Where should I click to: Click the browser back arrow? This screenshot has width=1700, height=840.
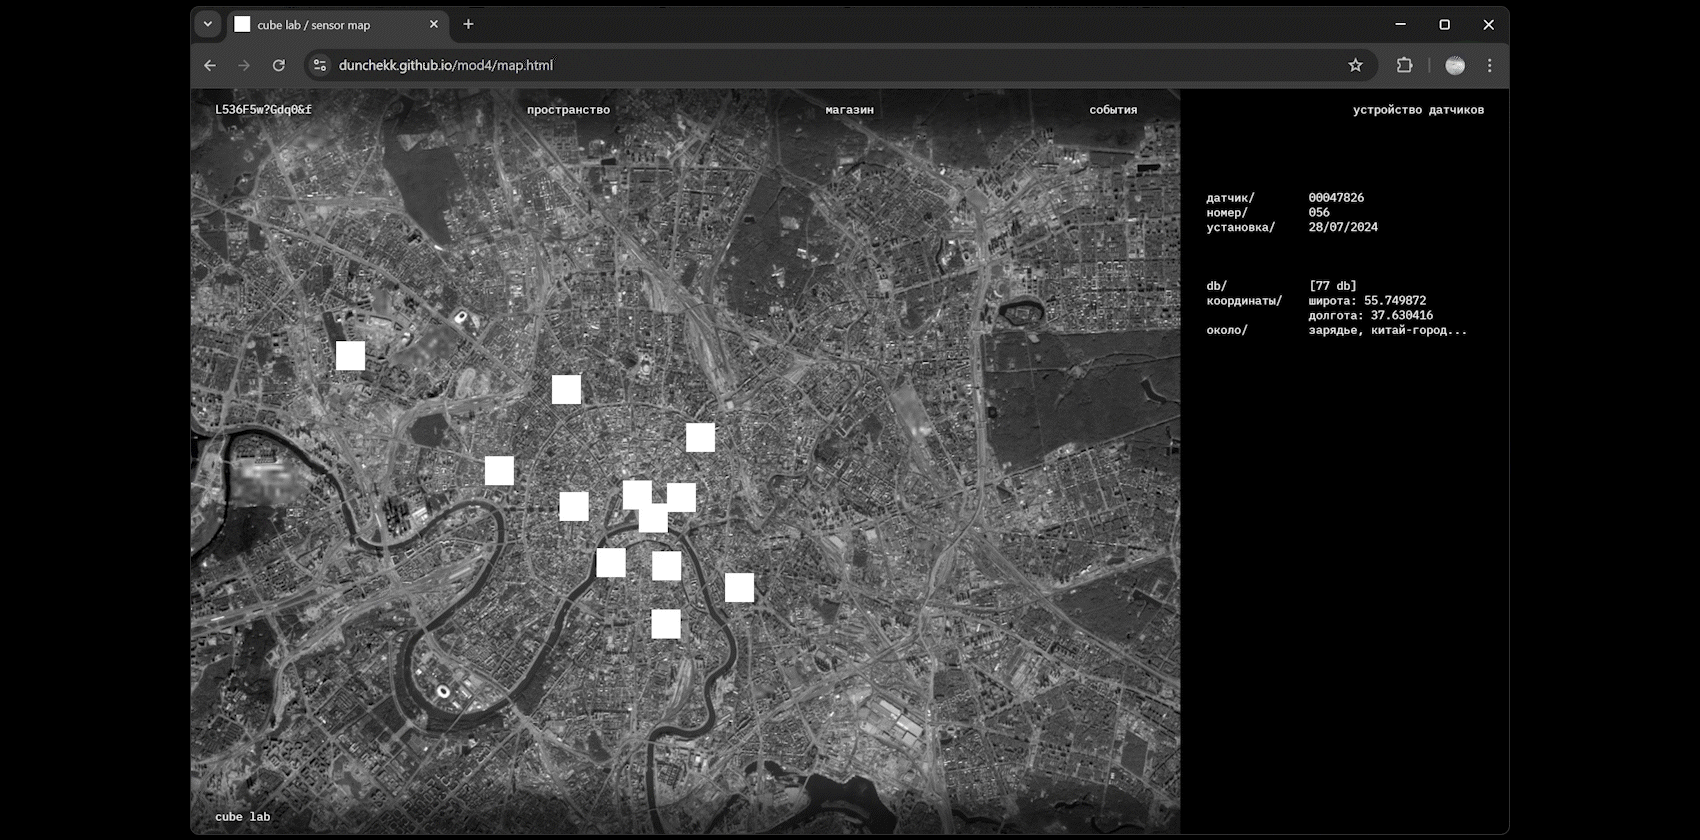[210, 65]
